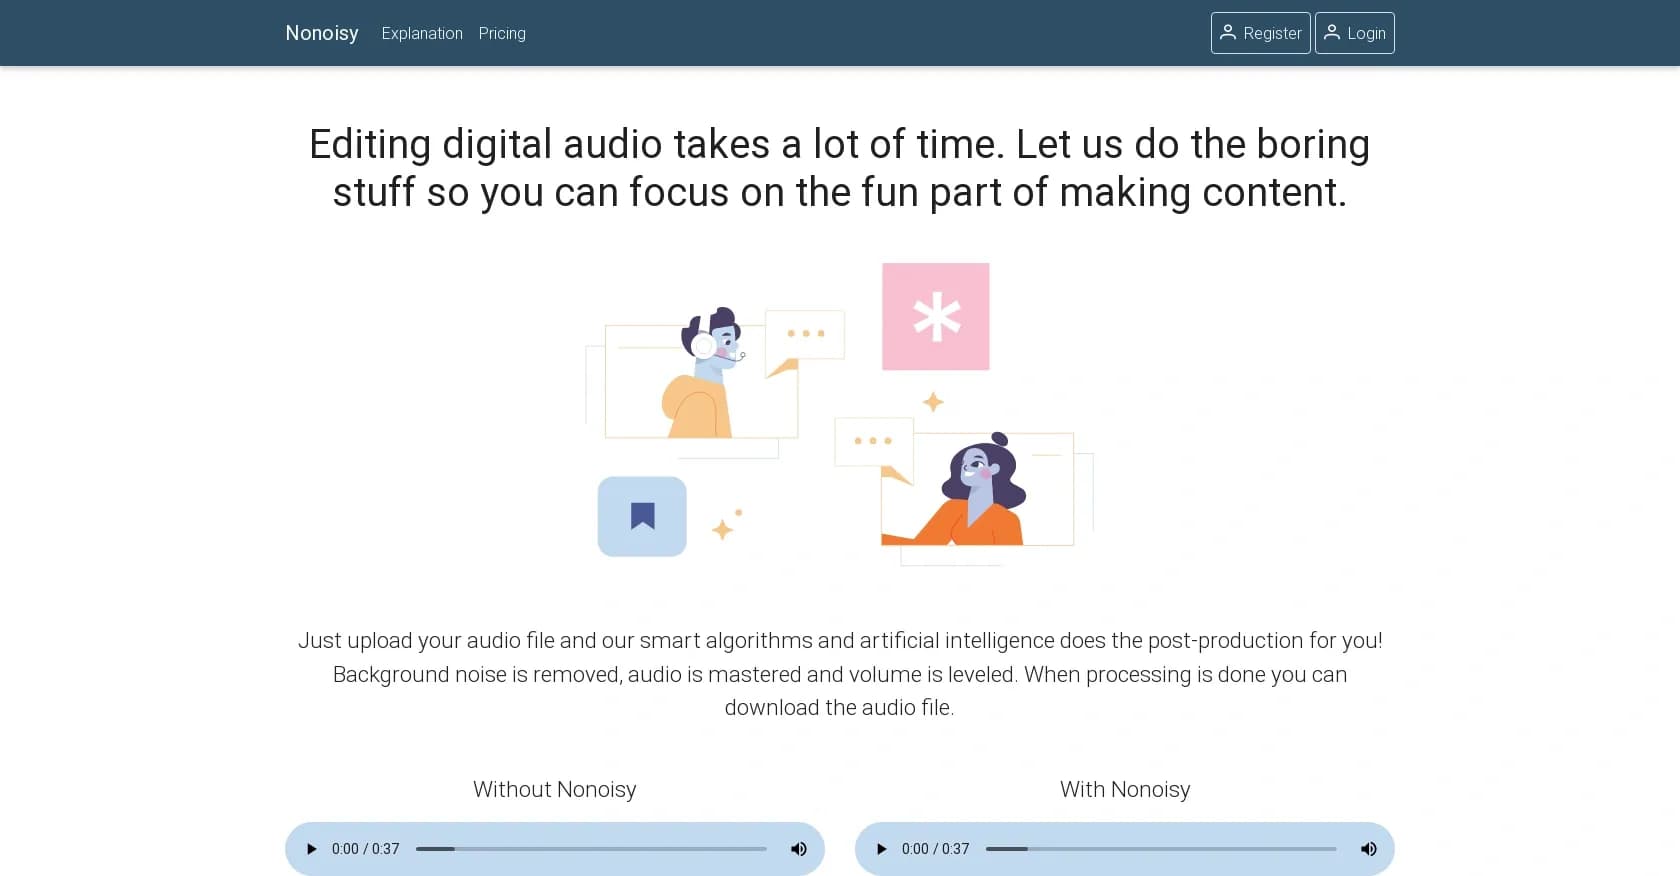Seek in the With Nonoisy progress bar
This screenshot has width=1680, height=876.
pyautogui.click(x=1161, y=849)
